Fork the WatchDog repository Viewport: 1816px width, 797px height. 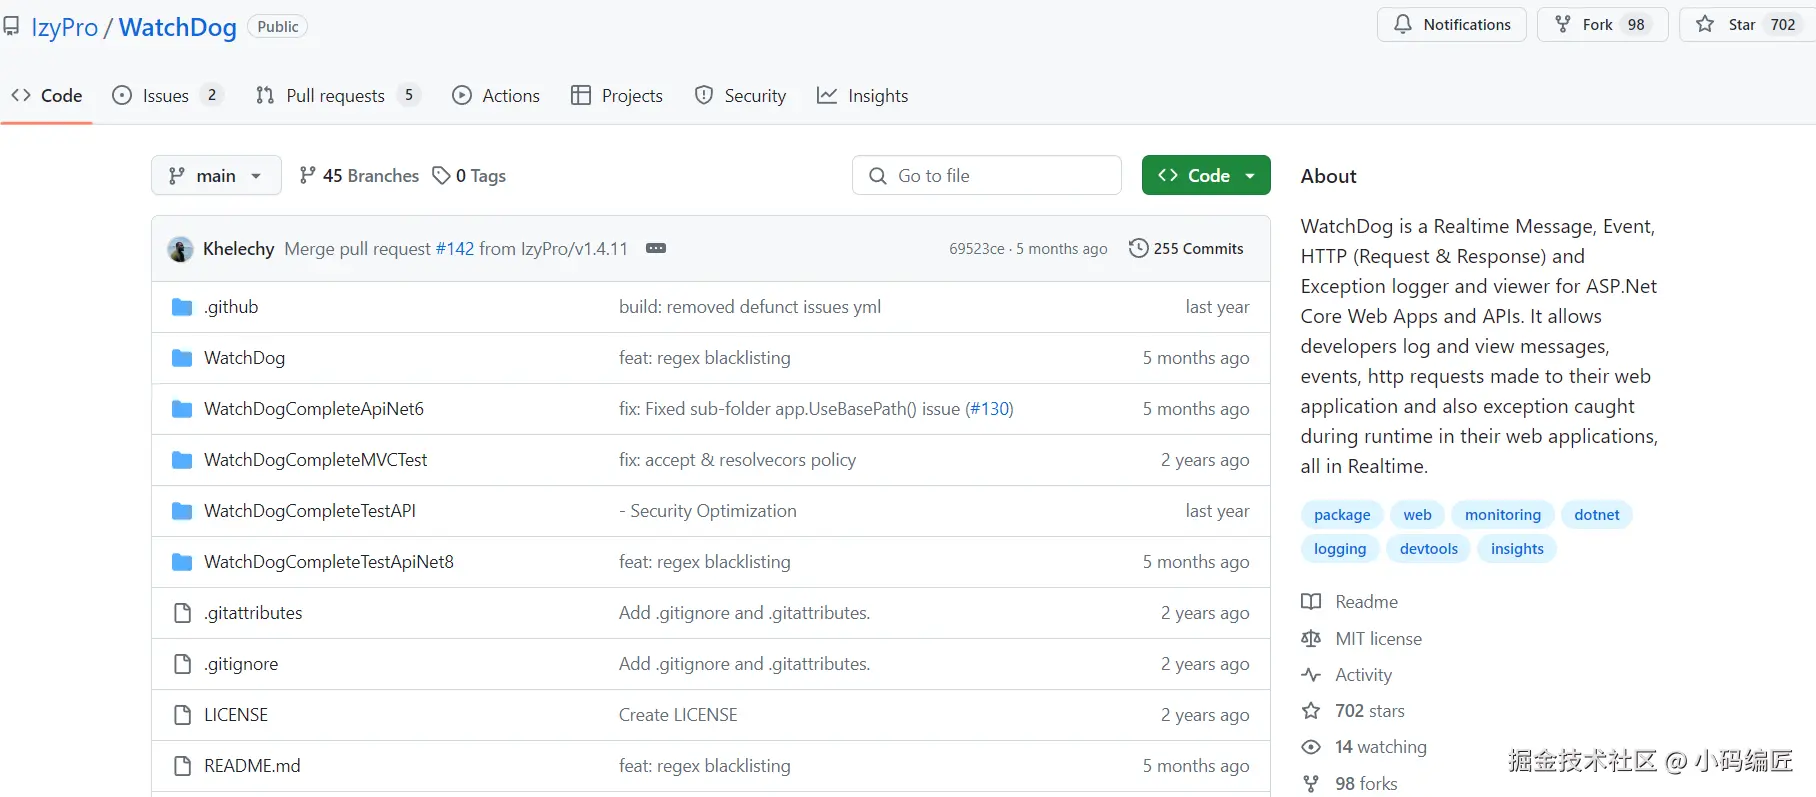point(1600,25)
